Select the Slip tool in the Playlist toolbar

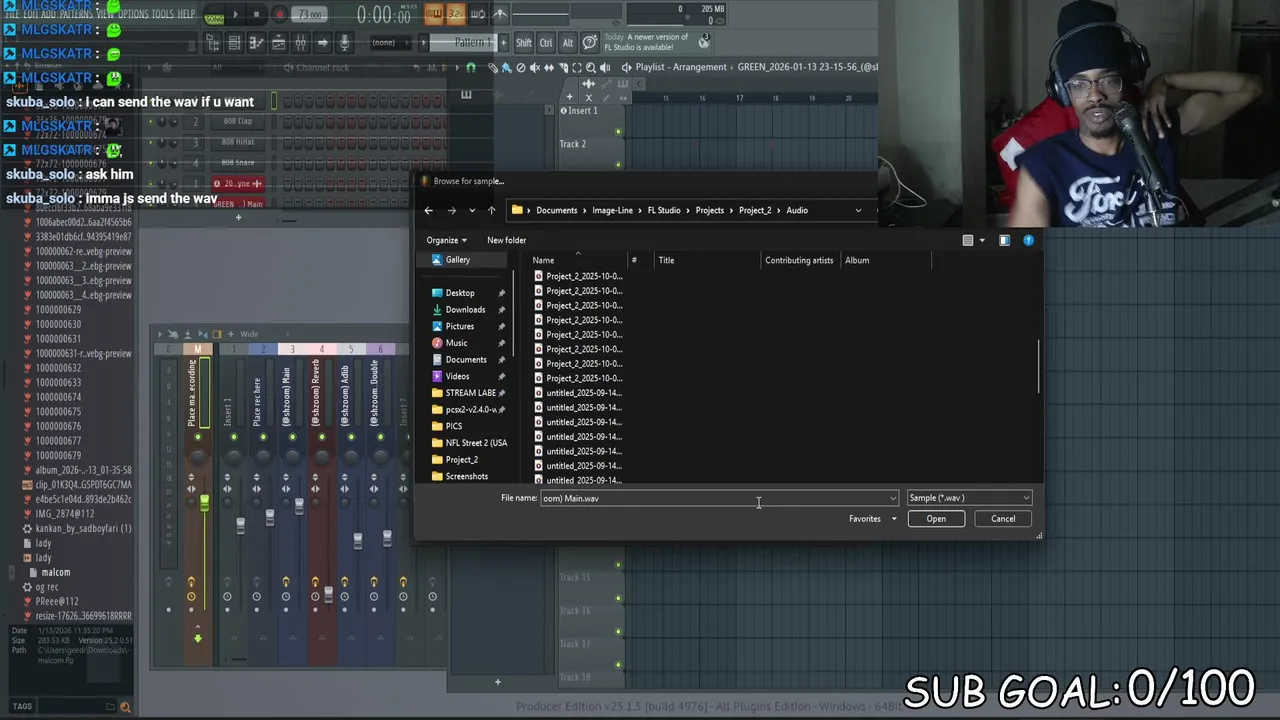(x=549, y=67)
